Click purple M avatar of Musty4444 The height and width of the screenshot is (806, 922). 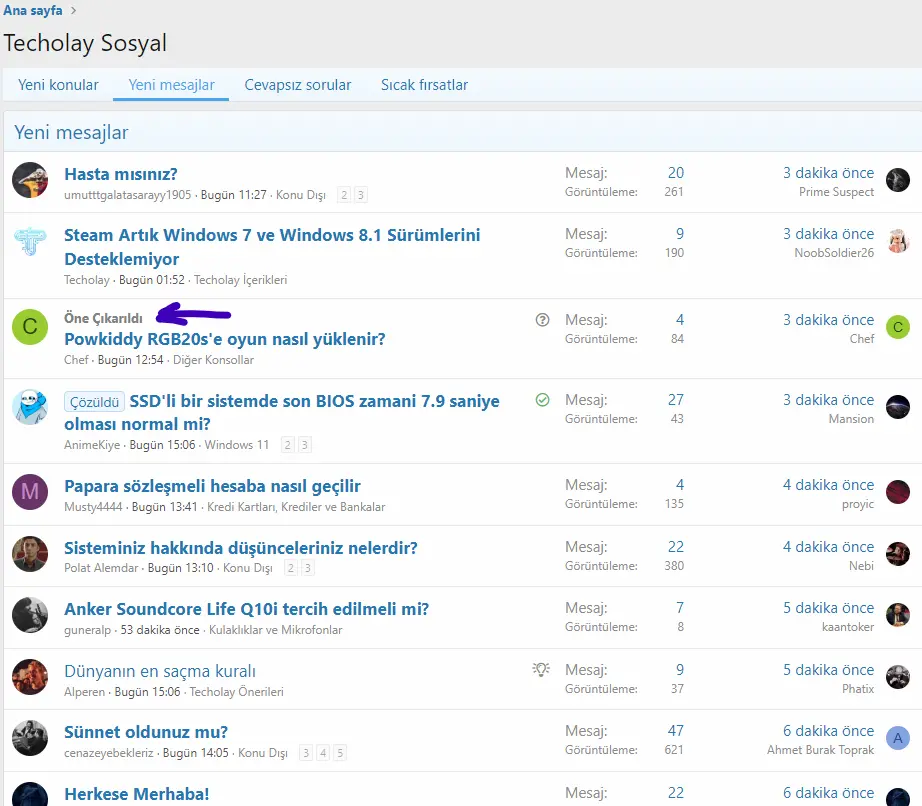(x=30, y=492)
